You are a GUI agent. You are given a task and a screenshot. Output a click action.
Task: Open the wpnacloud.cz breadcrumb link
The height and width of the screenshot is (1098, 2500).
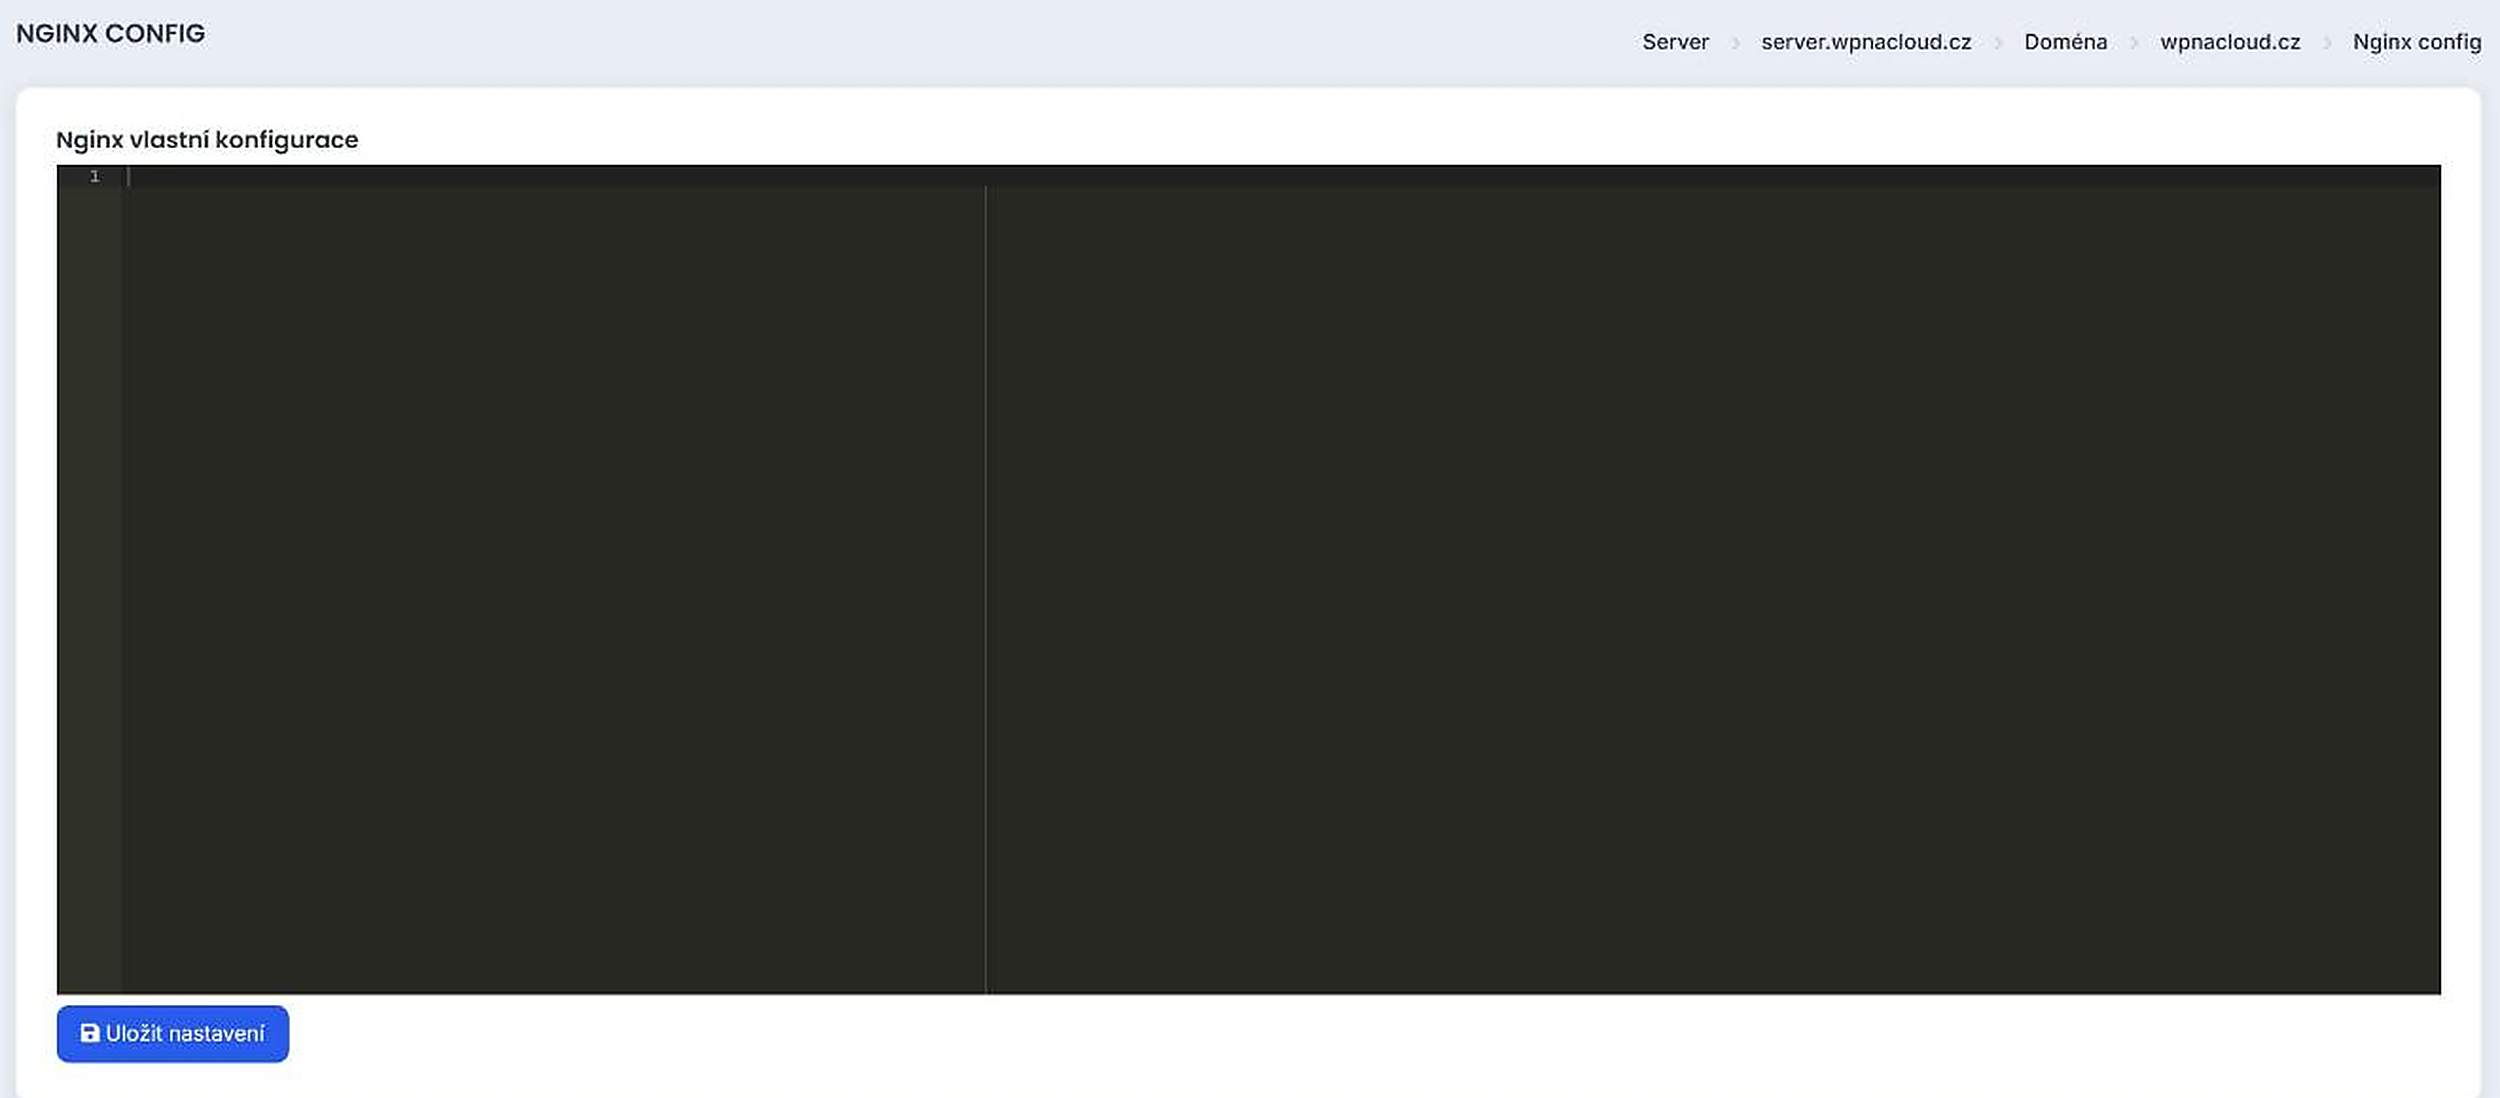(2230, 42)
